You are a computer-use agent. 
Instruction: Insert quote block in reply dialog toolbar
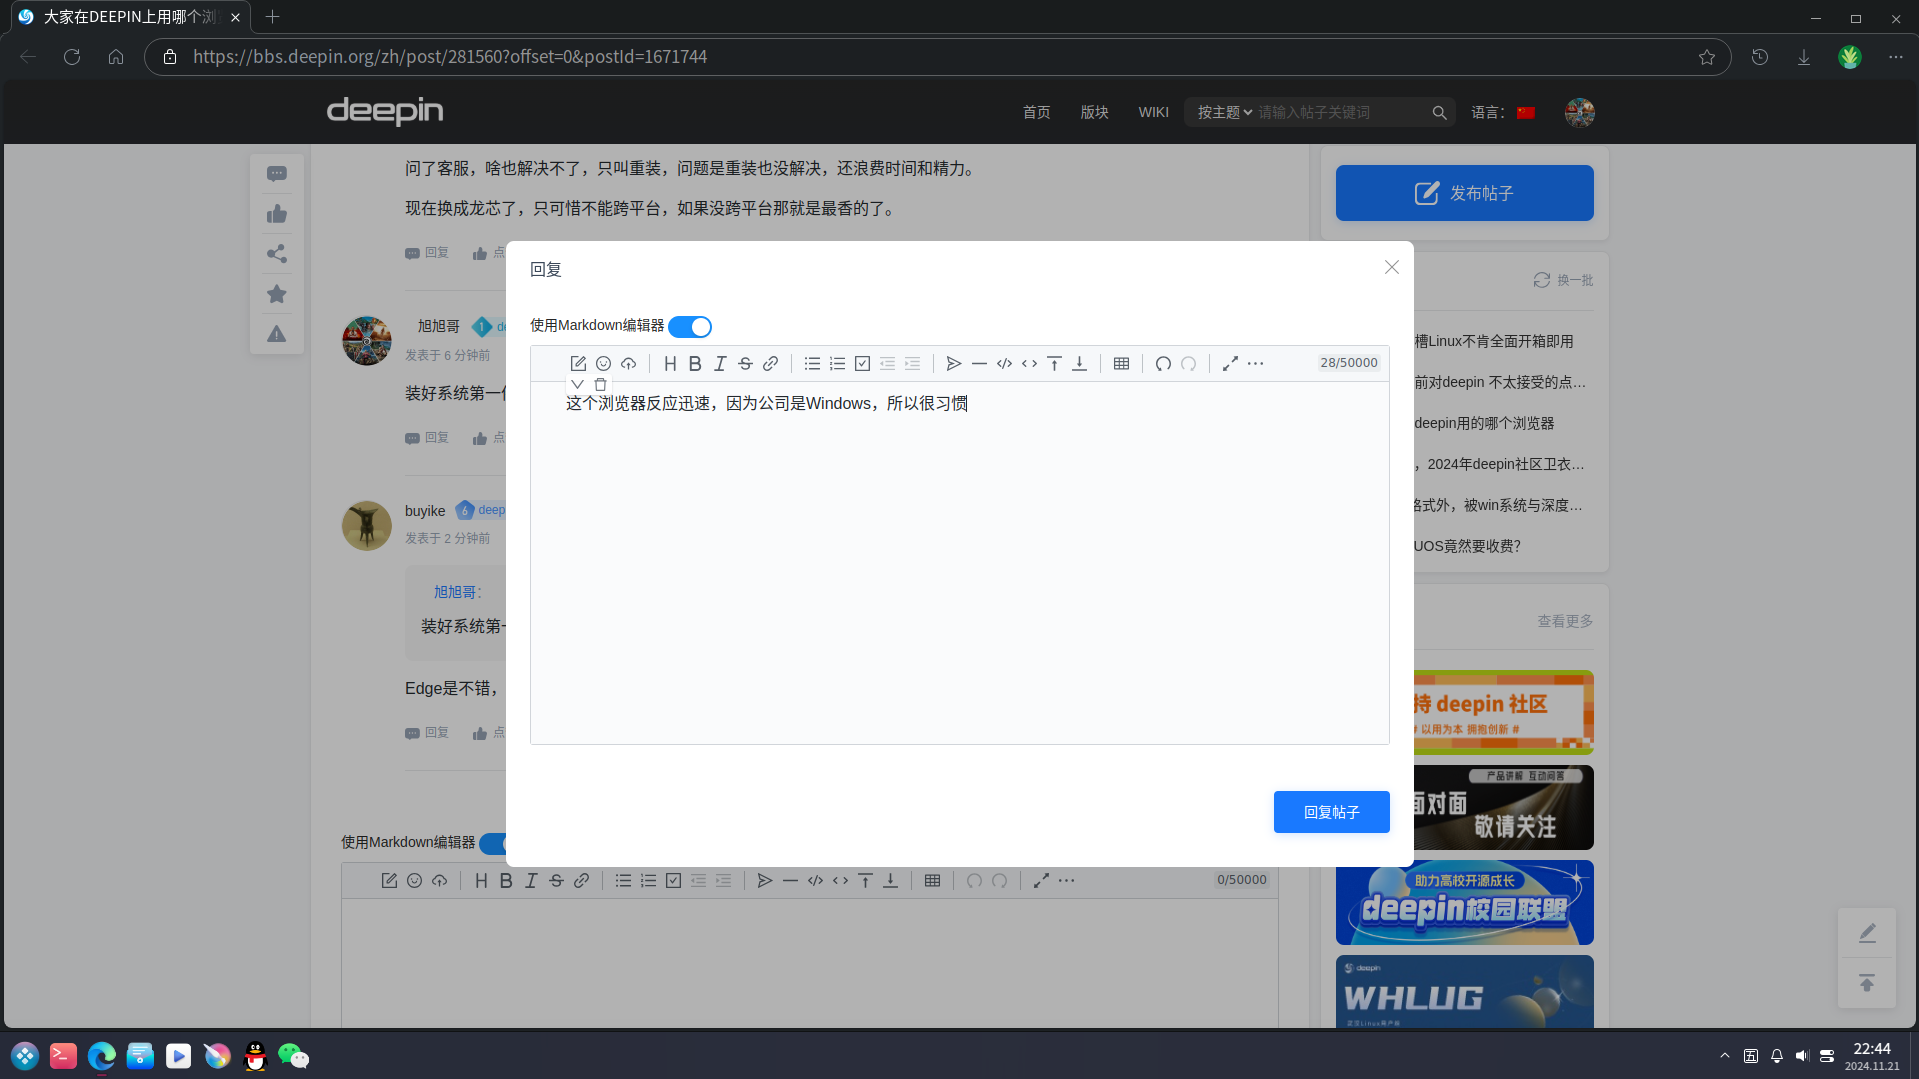point(954,364)
